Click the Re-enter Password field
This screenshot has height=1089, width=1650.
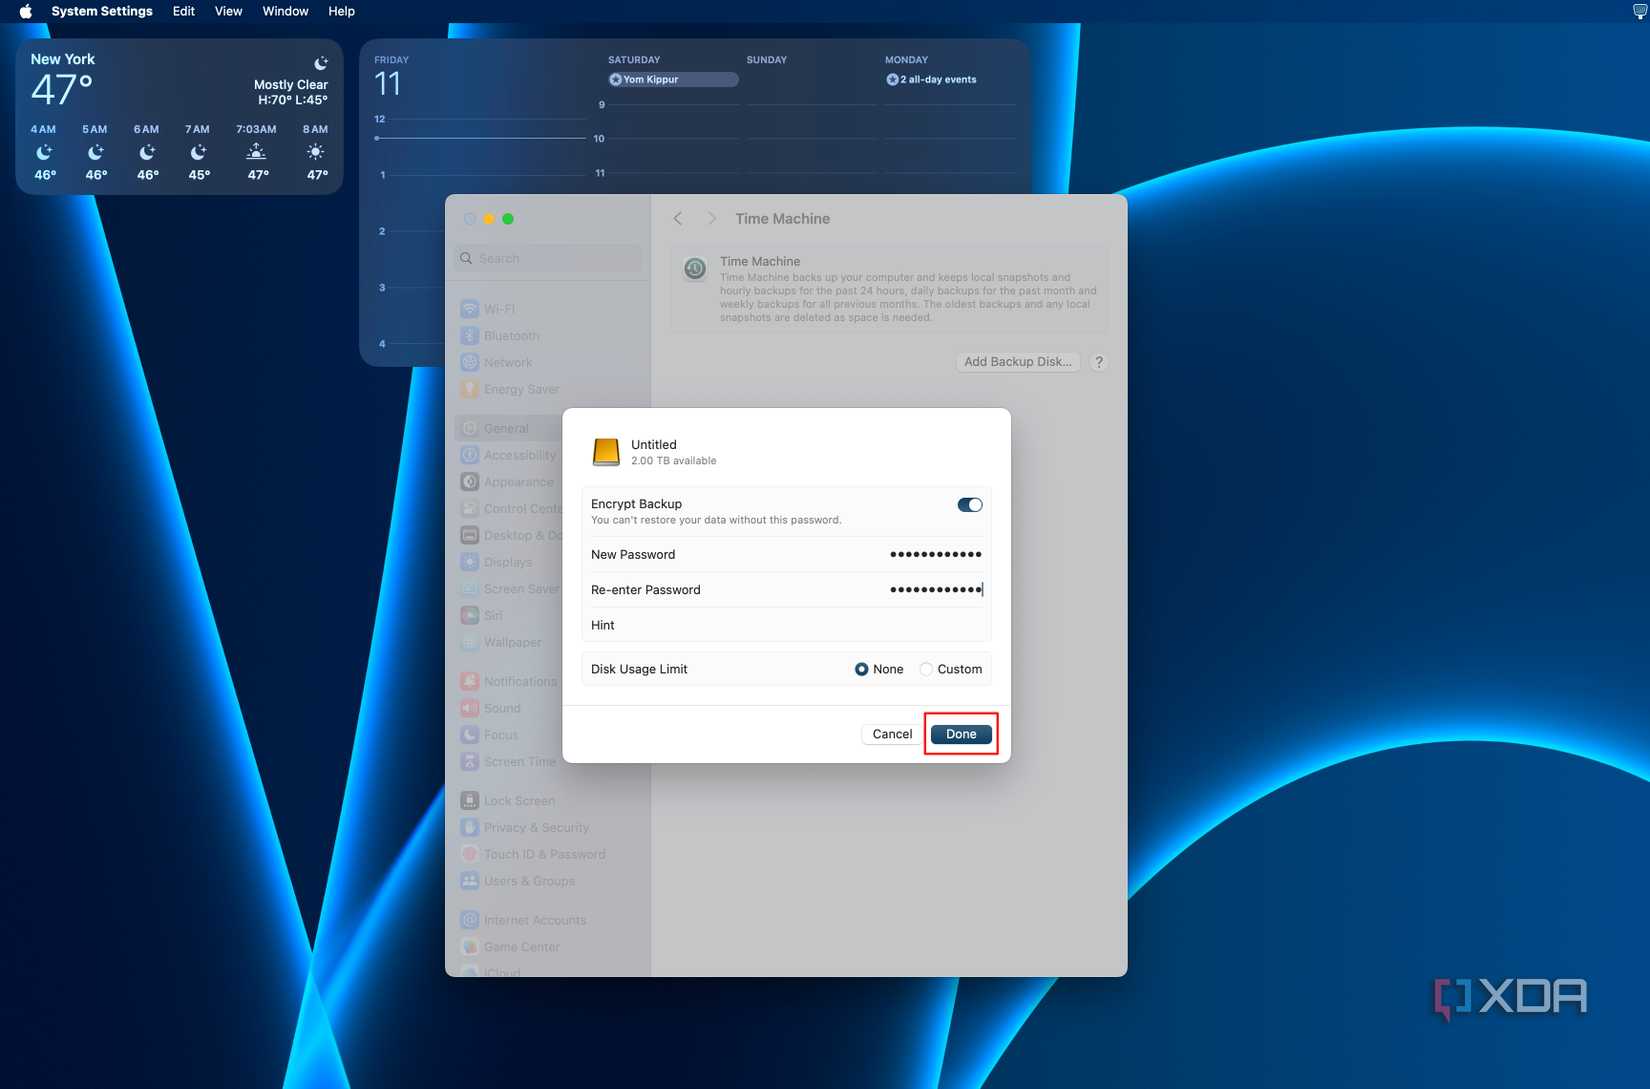click(x=786, y=590)
